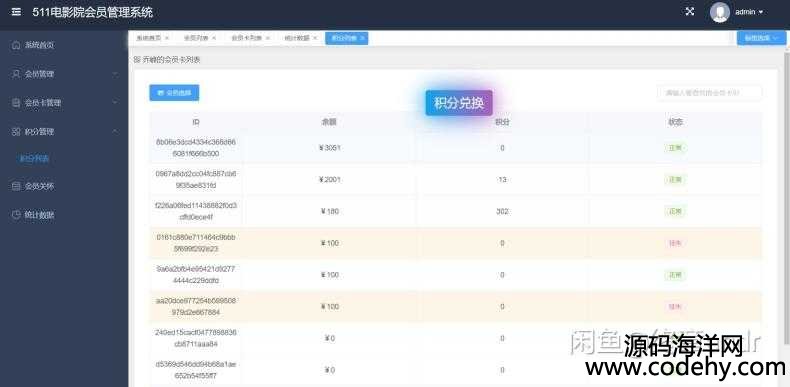Open the blue tab options dropdown
This screenshot has height=387, width=790.
761,38
